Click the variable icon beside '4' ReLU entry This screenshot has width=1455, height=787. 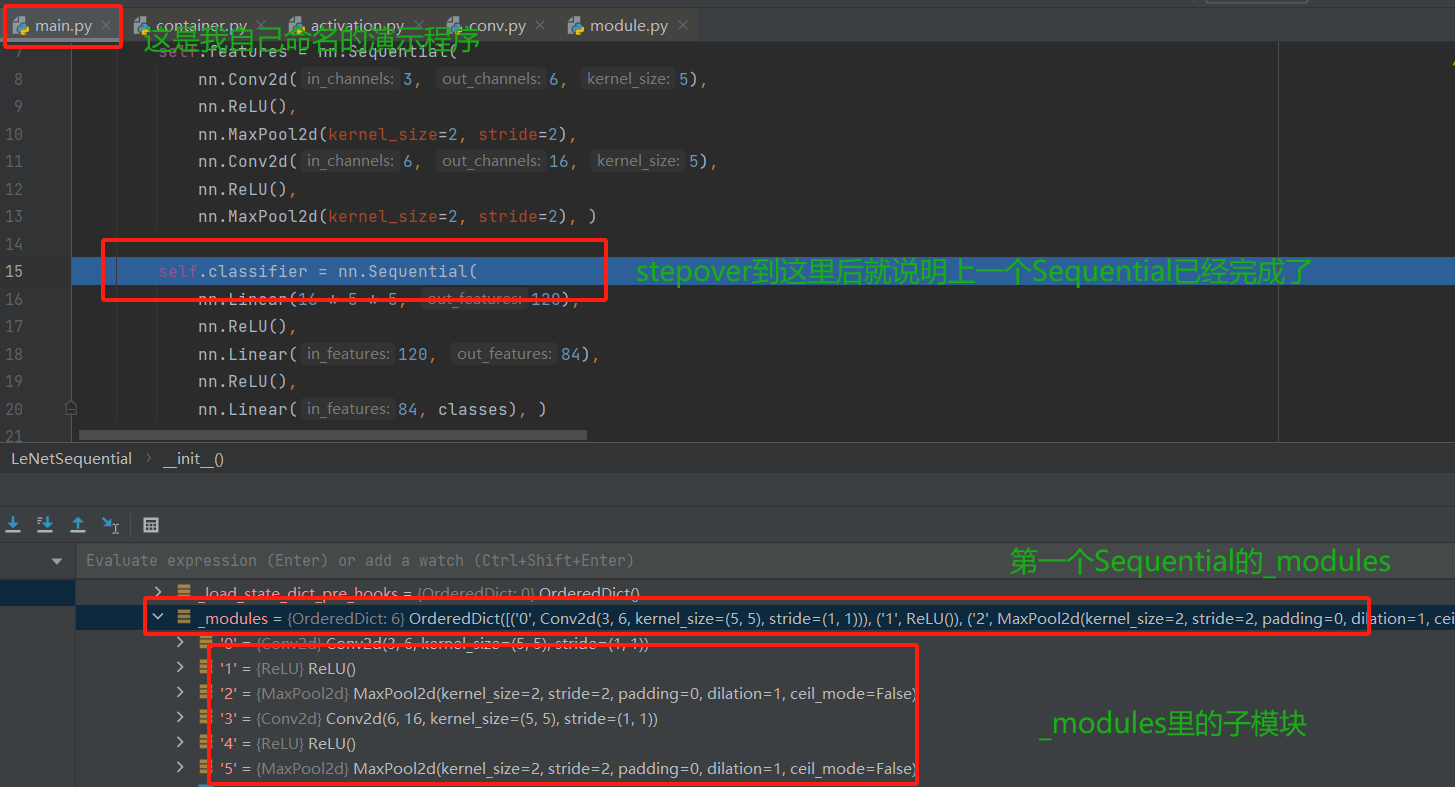(207, 743)
